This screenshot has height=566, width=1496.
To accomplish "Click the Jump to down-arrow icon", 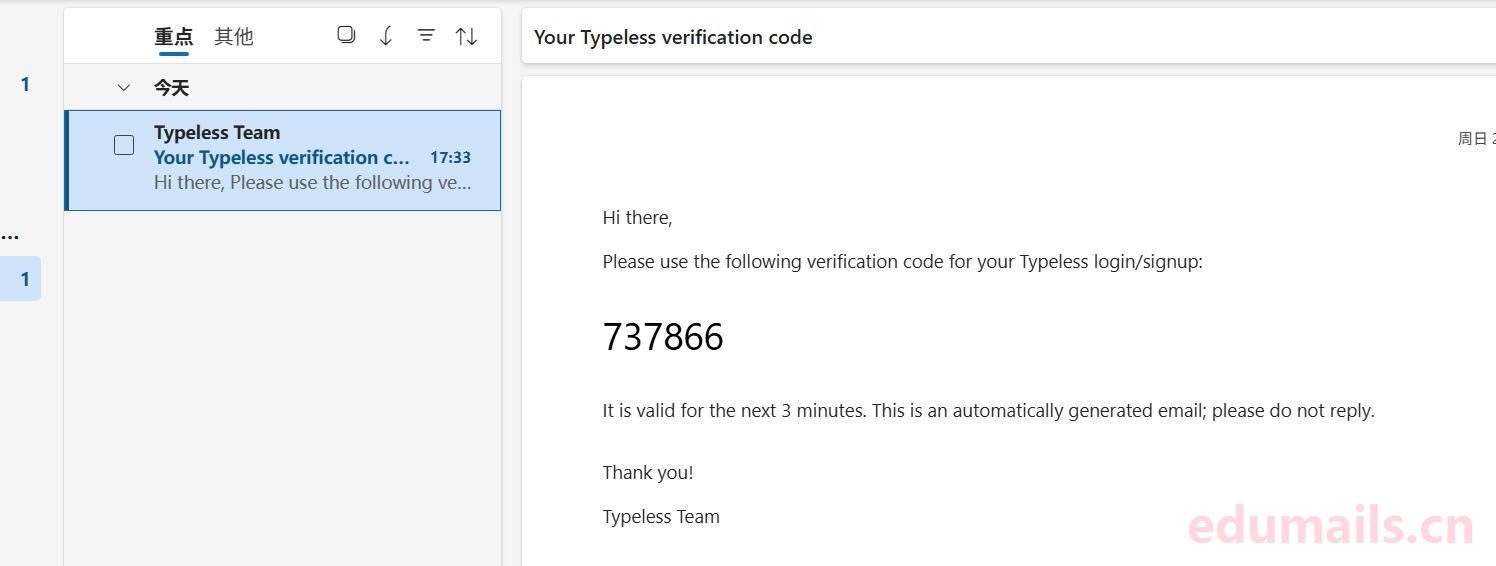I will tap(386, 36).
